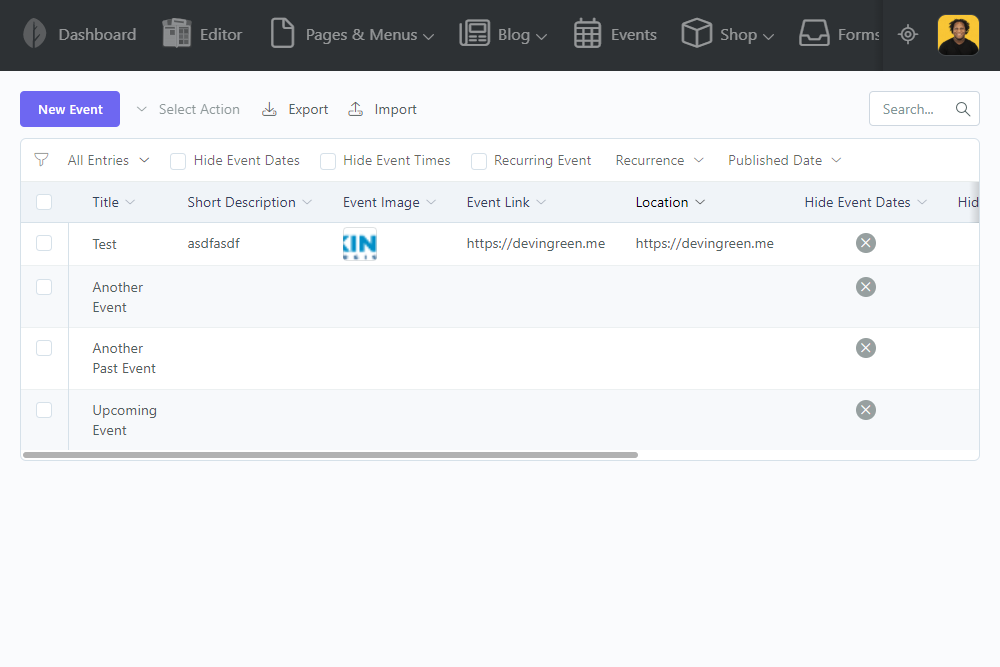
Task: Click the asdfasdf short description cell
Action: click(x=214, y=243)
